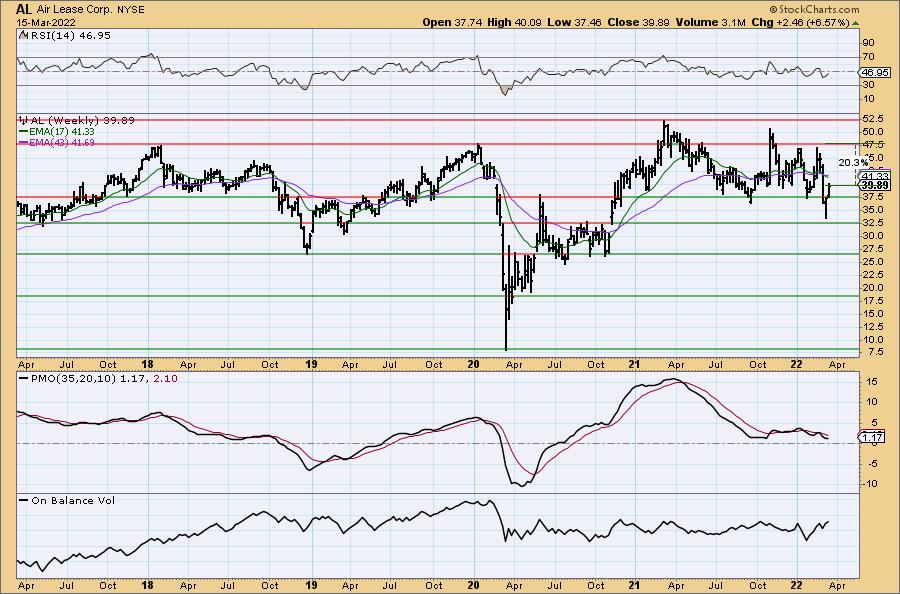Screen dimensions: 900x594
Task: Click the RSI 70 axis label
Action: coord(868,57)
